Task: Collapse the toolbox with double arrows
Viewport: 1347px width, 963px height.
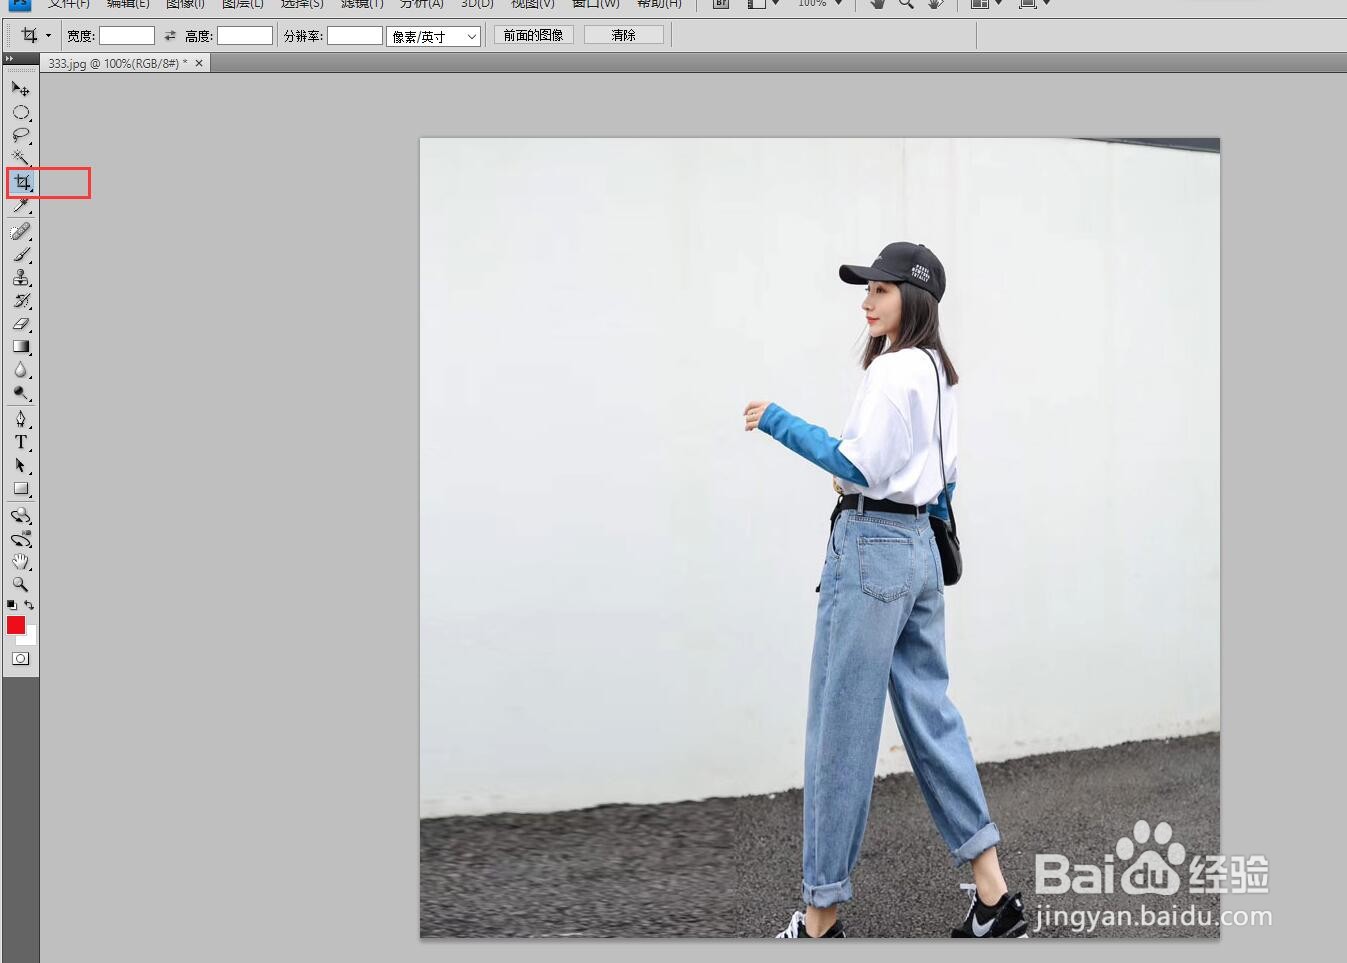Action: (10, 59)
